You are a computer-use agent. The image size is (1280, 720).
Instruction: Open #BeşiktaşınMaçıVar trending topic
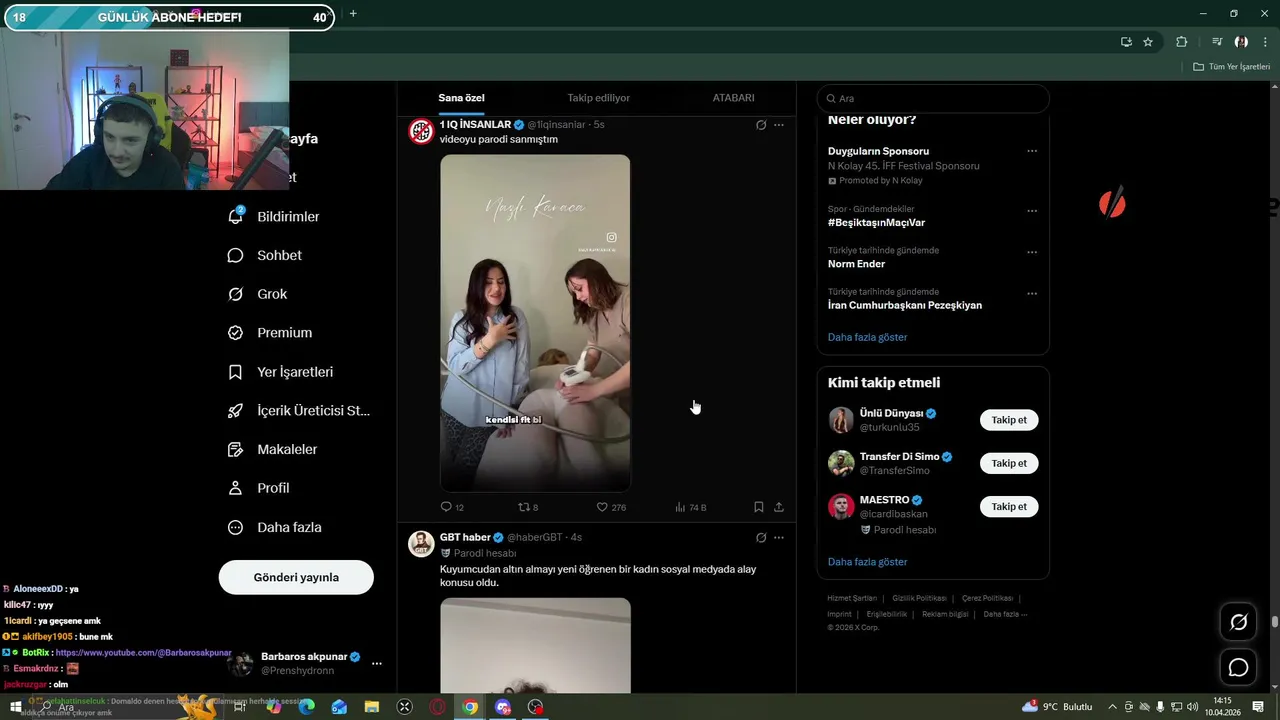(876, 223)
